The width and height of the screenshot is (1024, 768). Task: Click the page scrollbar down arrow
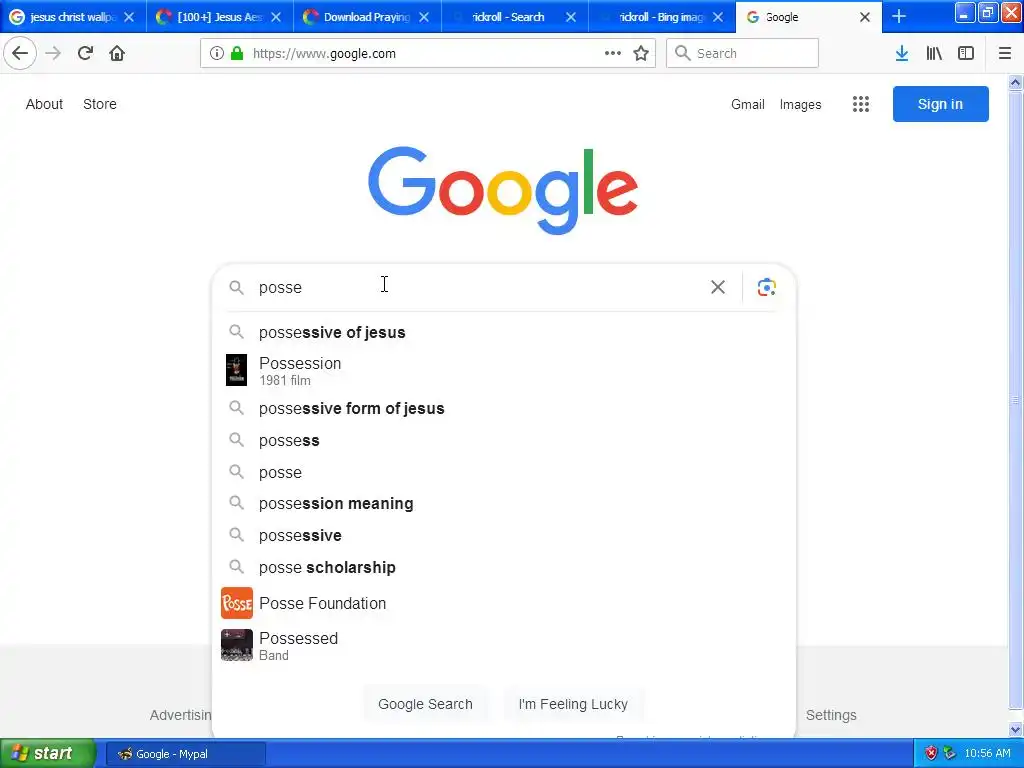tap(1016, 729)
